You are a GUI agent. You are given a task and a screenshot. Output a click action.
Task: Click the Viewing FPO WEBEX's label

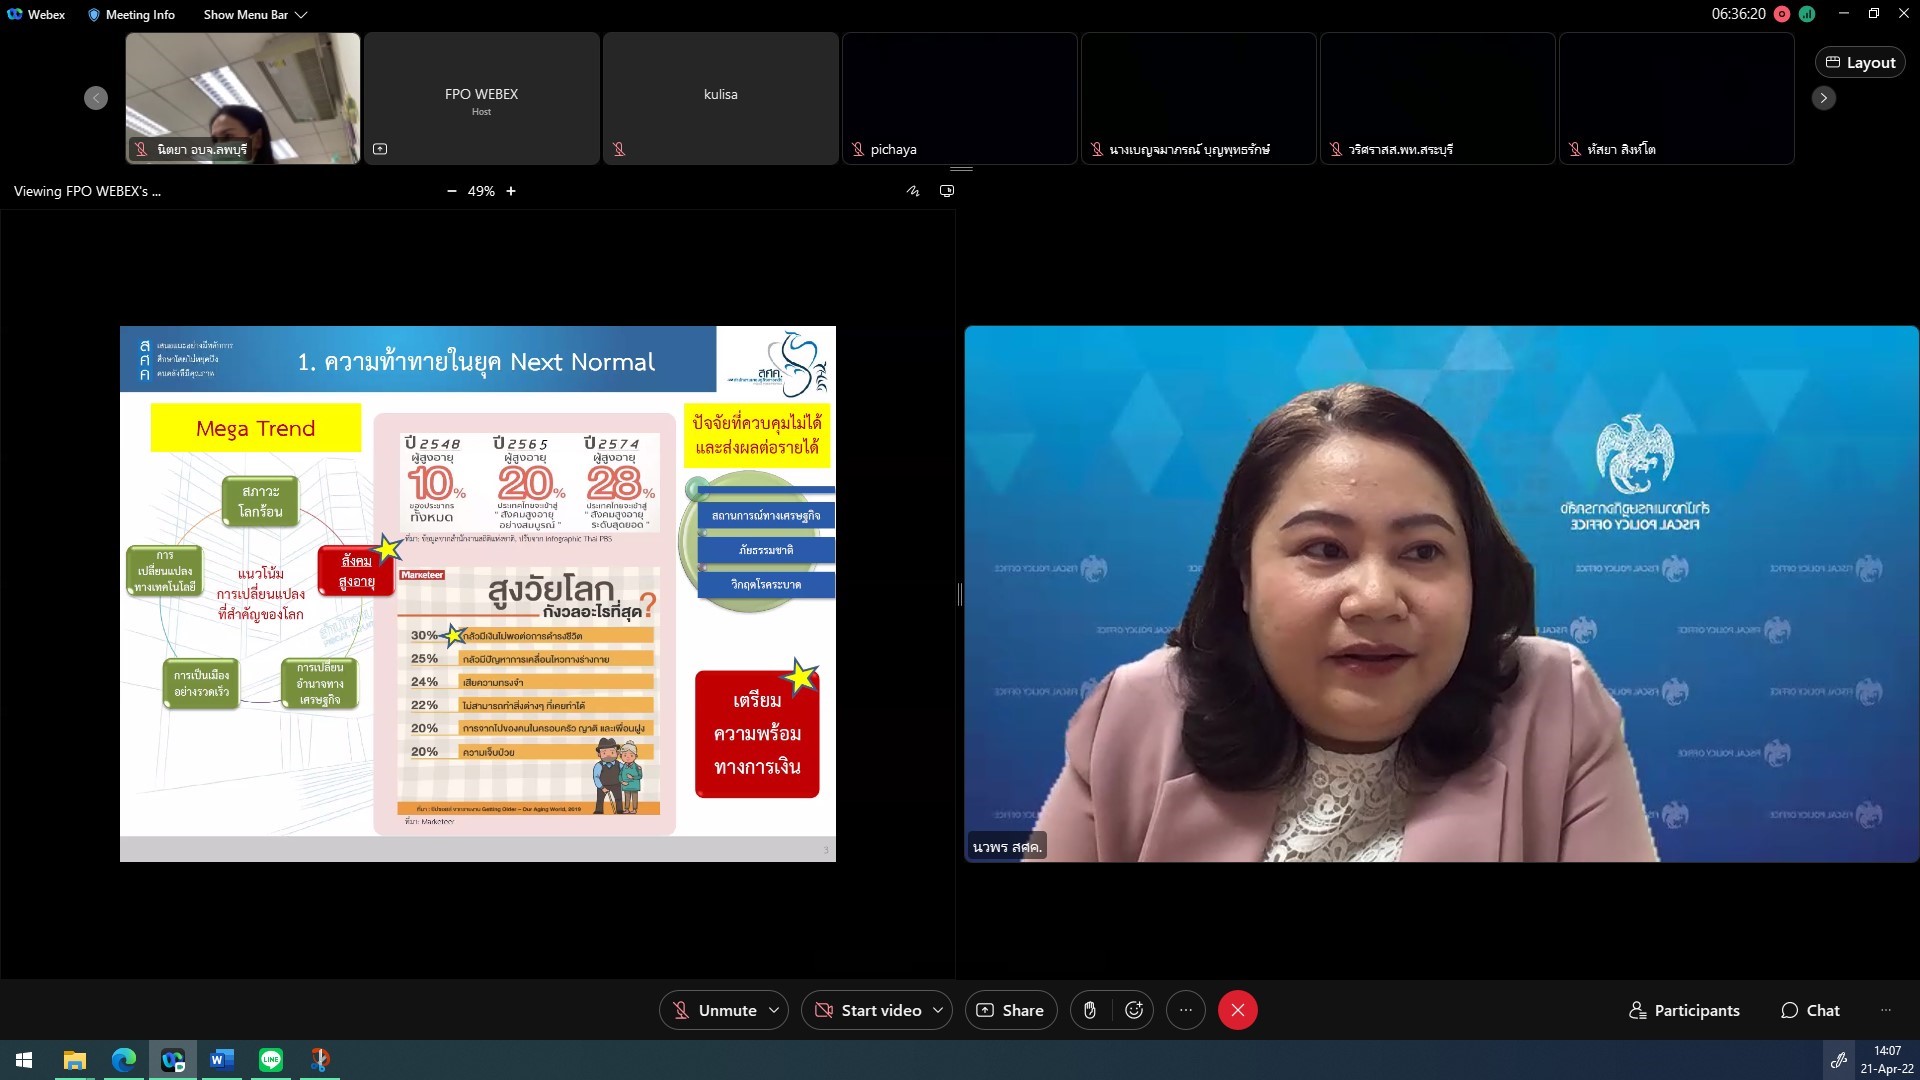point(87,191)
